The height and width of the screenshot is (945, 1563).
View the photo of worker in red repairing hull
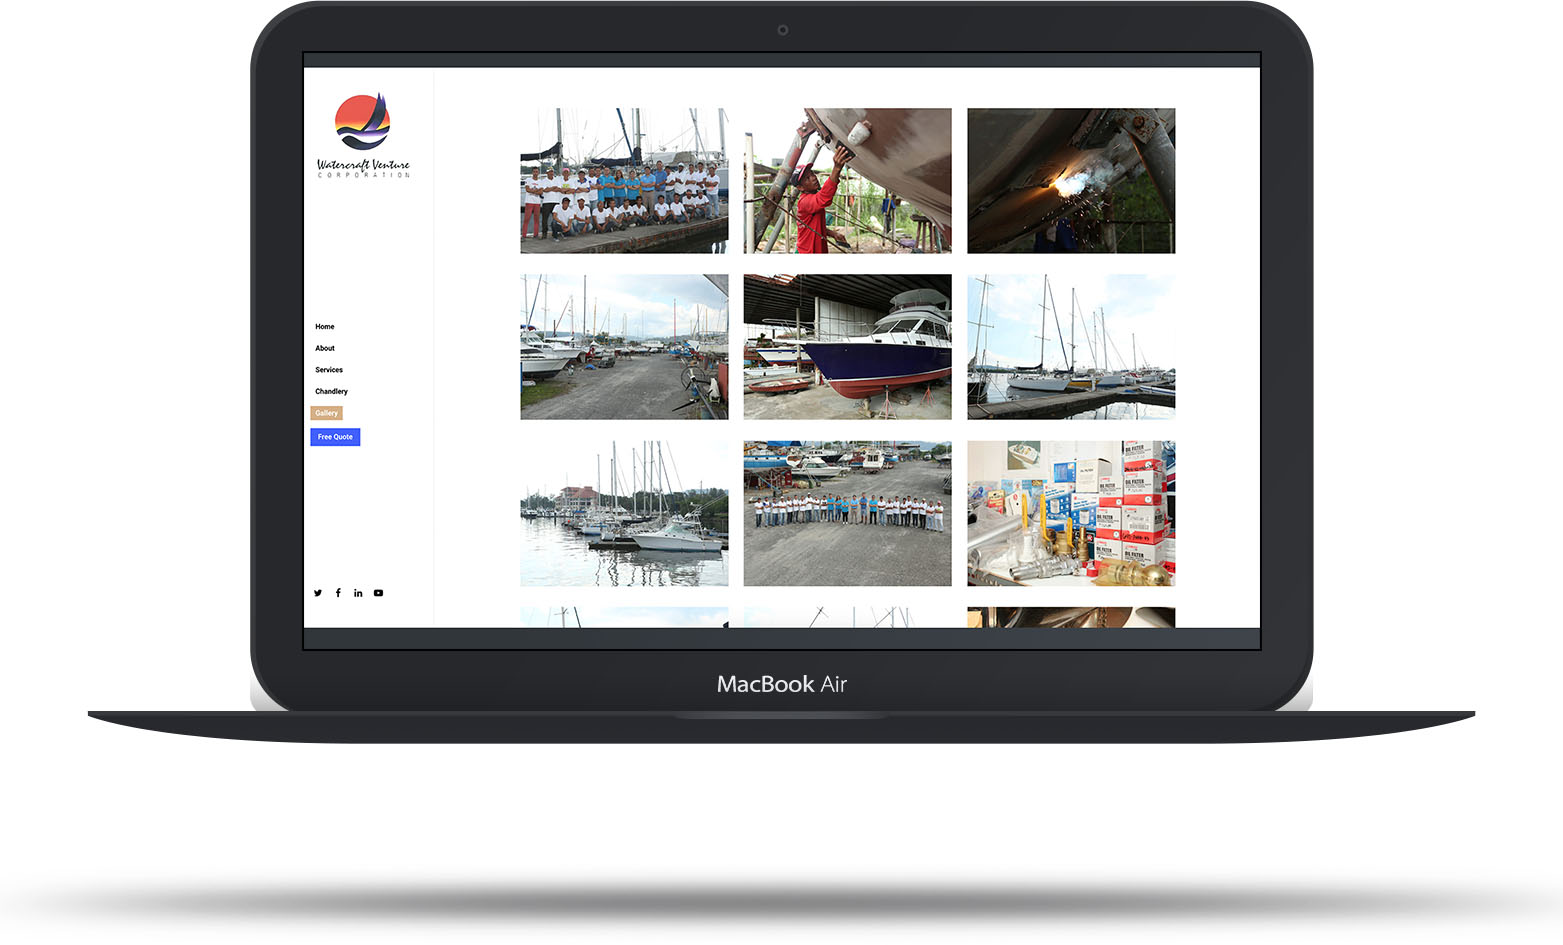tap(847, 181)
